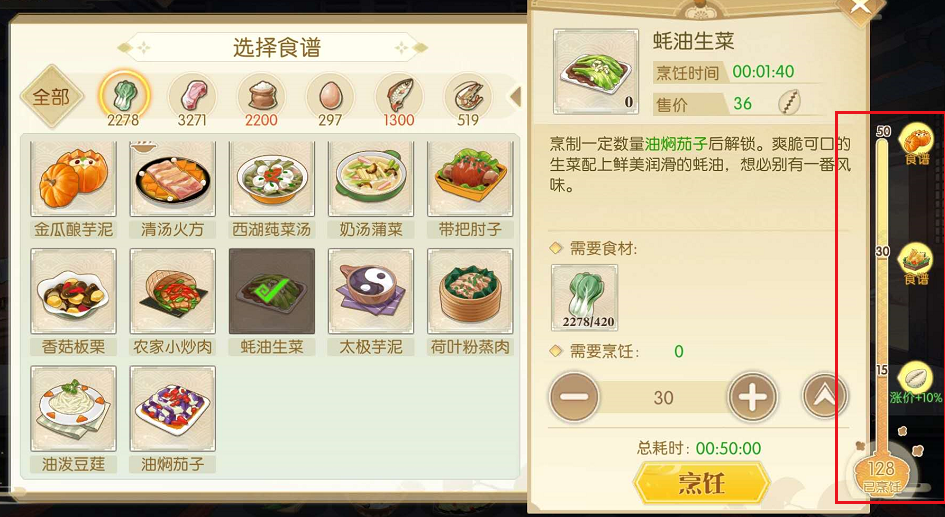Select the shrimp ingredient filter (519)

(x=468, y=96)
